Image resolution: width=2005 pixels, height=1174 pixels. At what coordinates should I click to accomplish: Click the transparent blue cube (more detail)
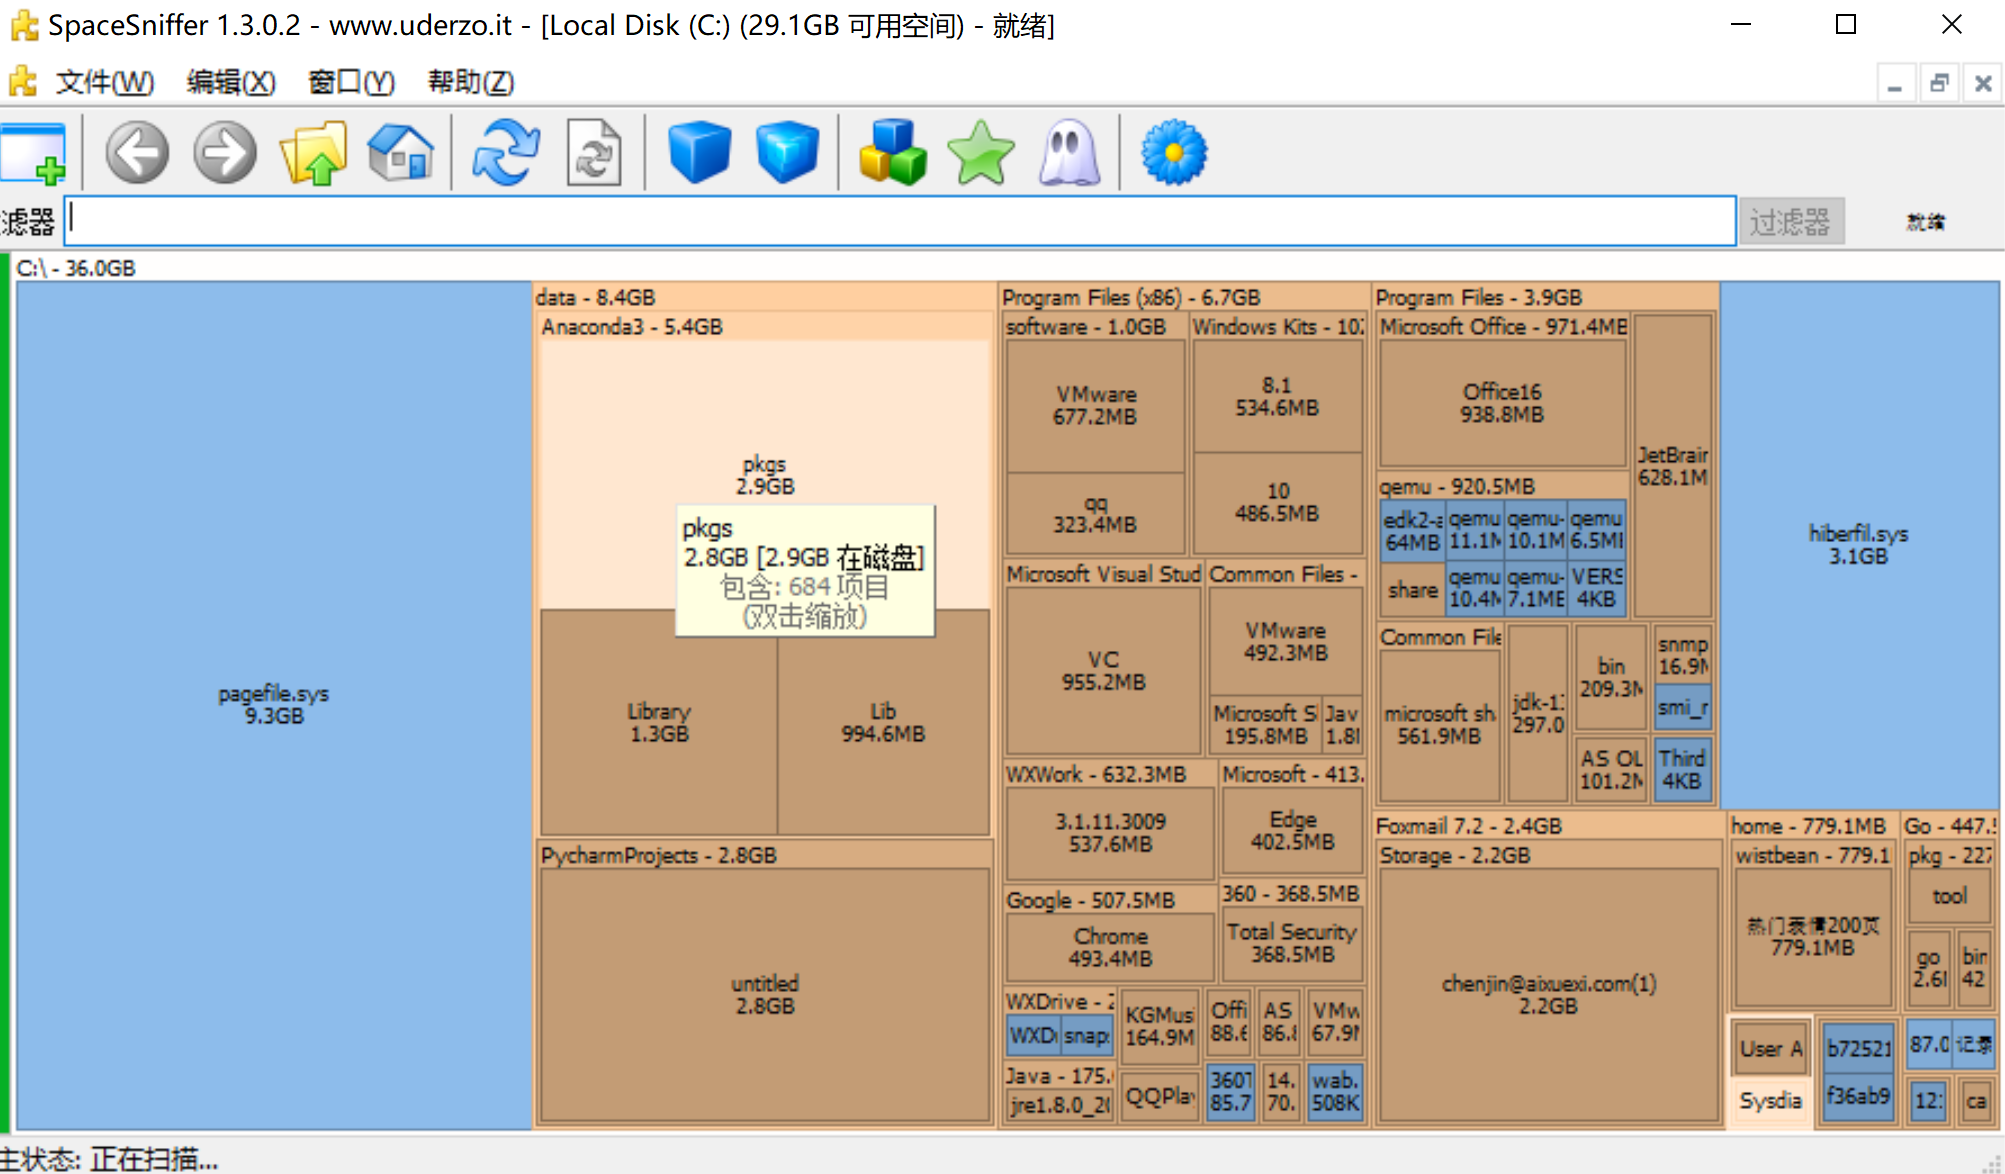(x=788, y=152)
